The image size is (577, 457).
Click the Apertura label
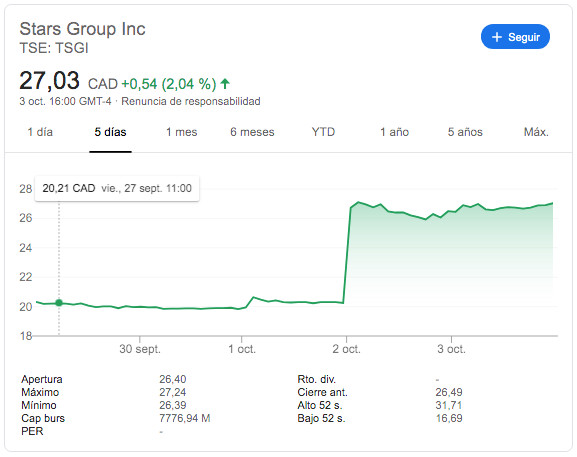(42, 379)
